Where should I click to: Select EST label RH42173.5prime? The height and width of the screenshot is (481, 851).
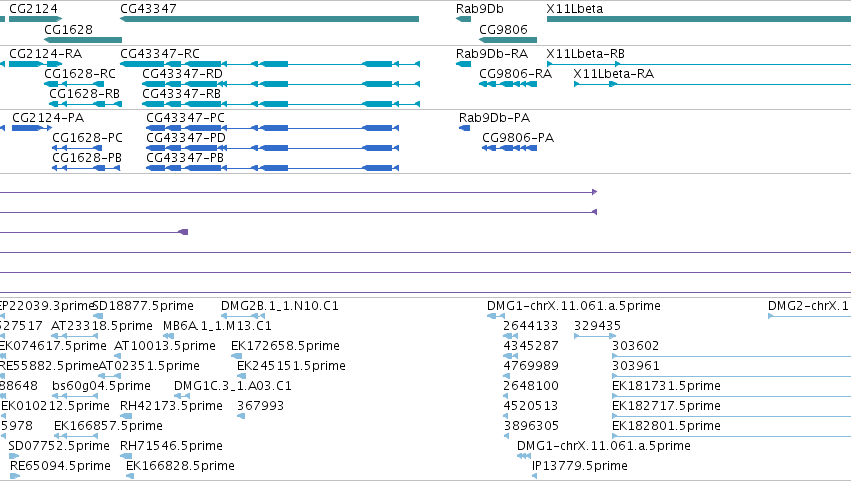172,407
